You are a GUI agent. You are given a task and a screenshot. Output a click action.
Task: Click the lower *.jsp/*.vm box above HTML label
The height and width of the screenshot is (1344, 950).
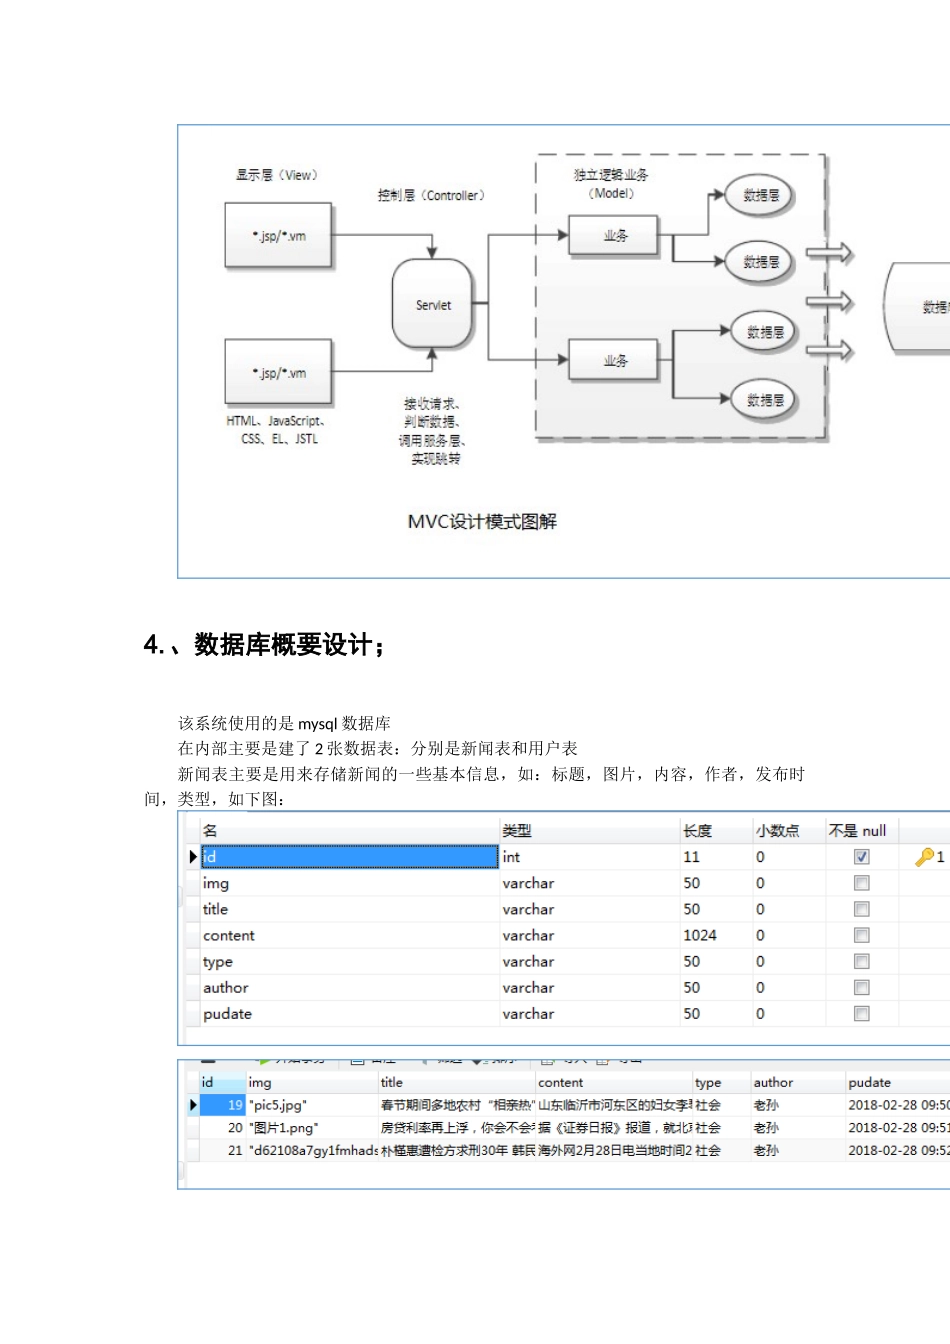point(278,372)
